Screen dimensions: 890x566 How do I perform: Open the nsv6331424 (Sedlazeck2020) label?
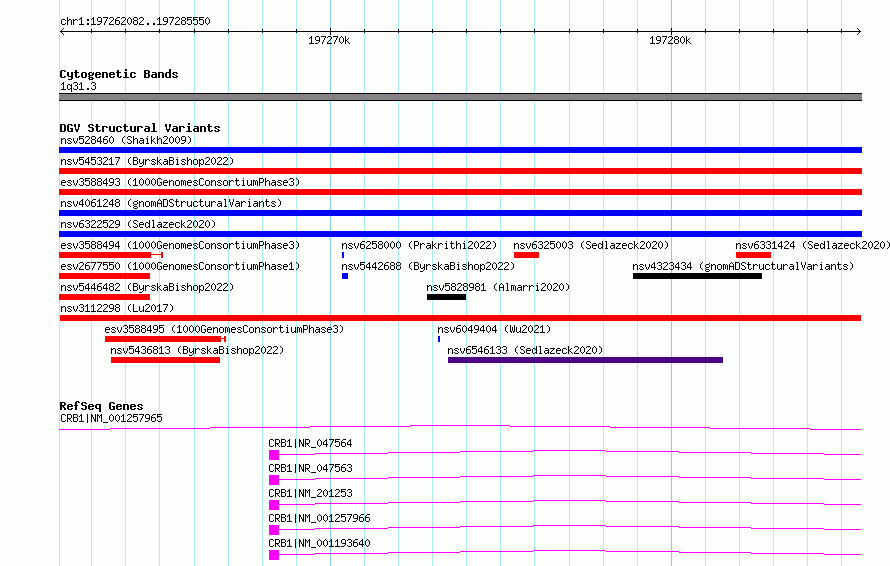812,245
